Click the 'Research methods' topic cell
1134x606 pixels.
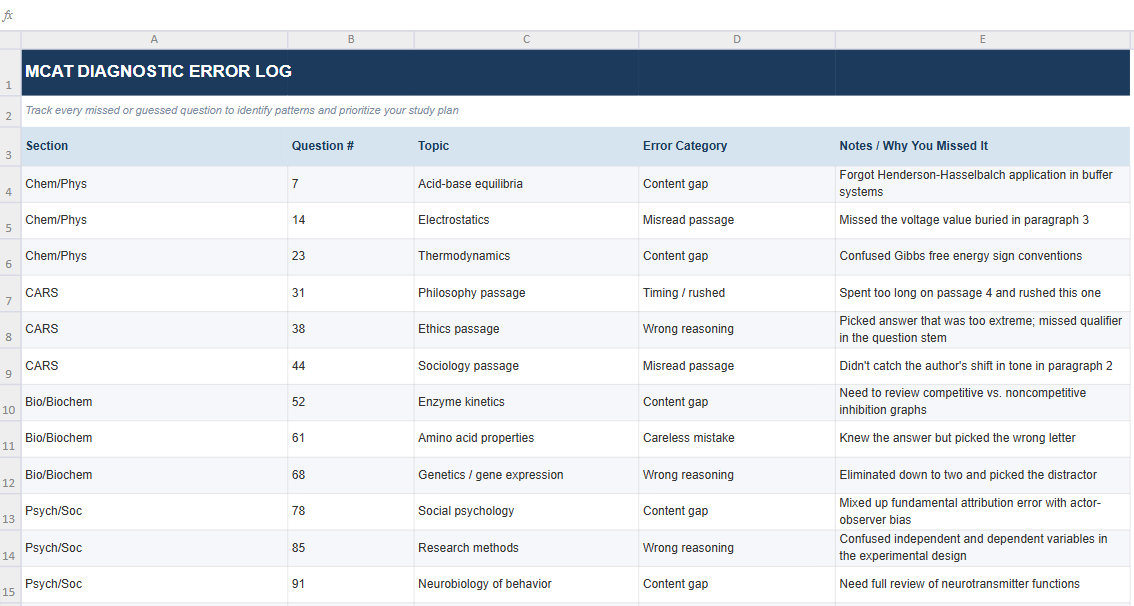click(x=526, y=548)
